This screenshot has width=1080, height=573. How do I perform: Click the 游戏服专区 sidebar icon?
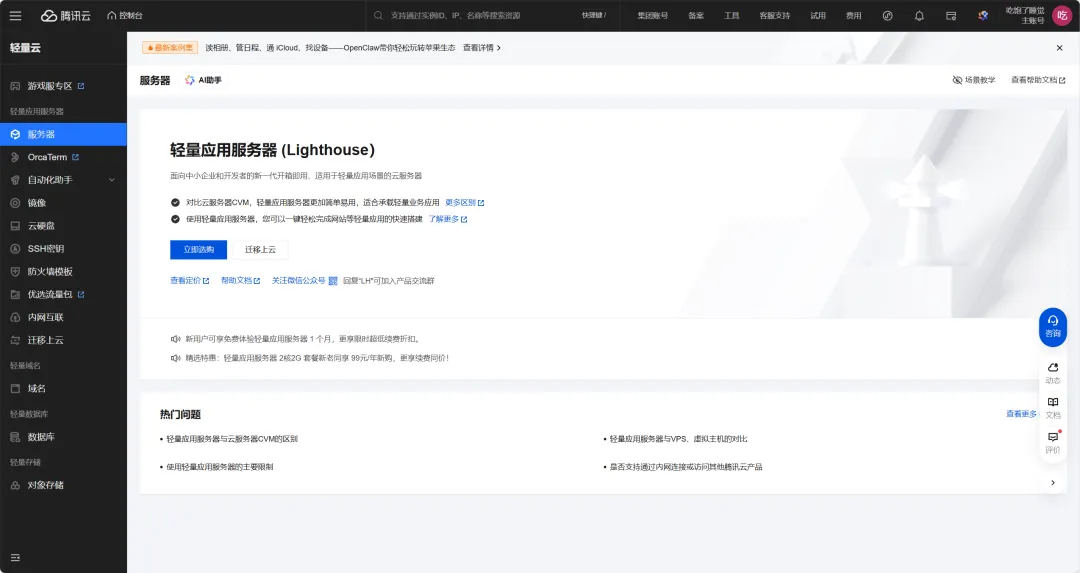(x=15, y=86)
